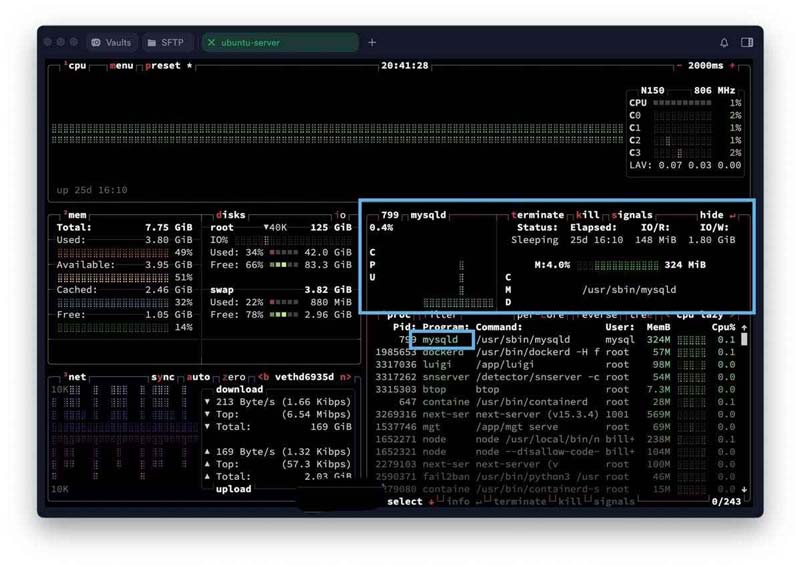Click the process list scrollbar
Screen dimensions: 800x566
point(743,410)
